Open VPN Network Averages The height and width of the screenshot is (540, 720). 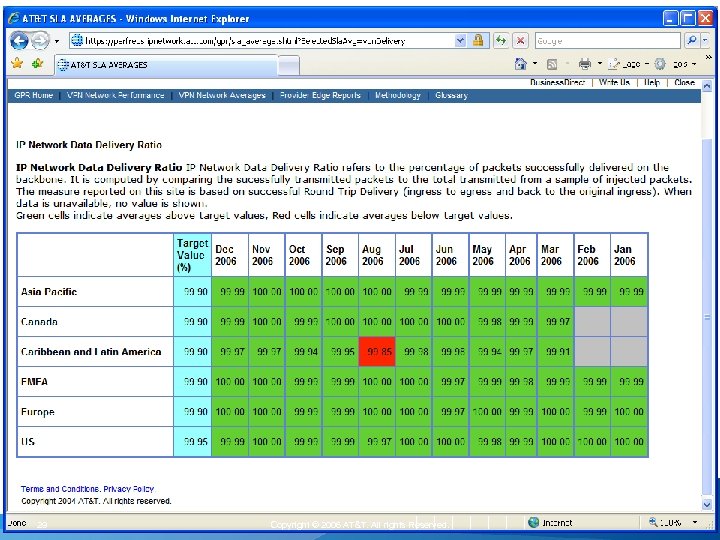point(222,95)
